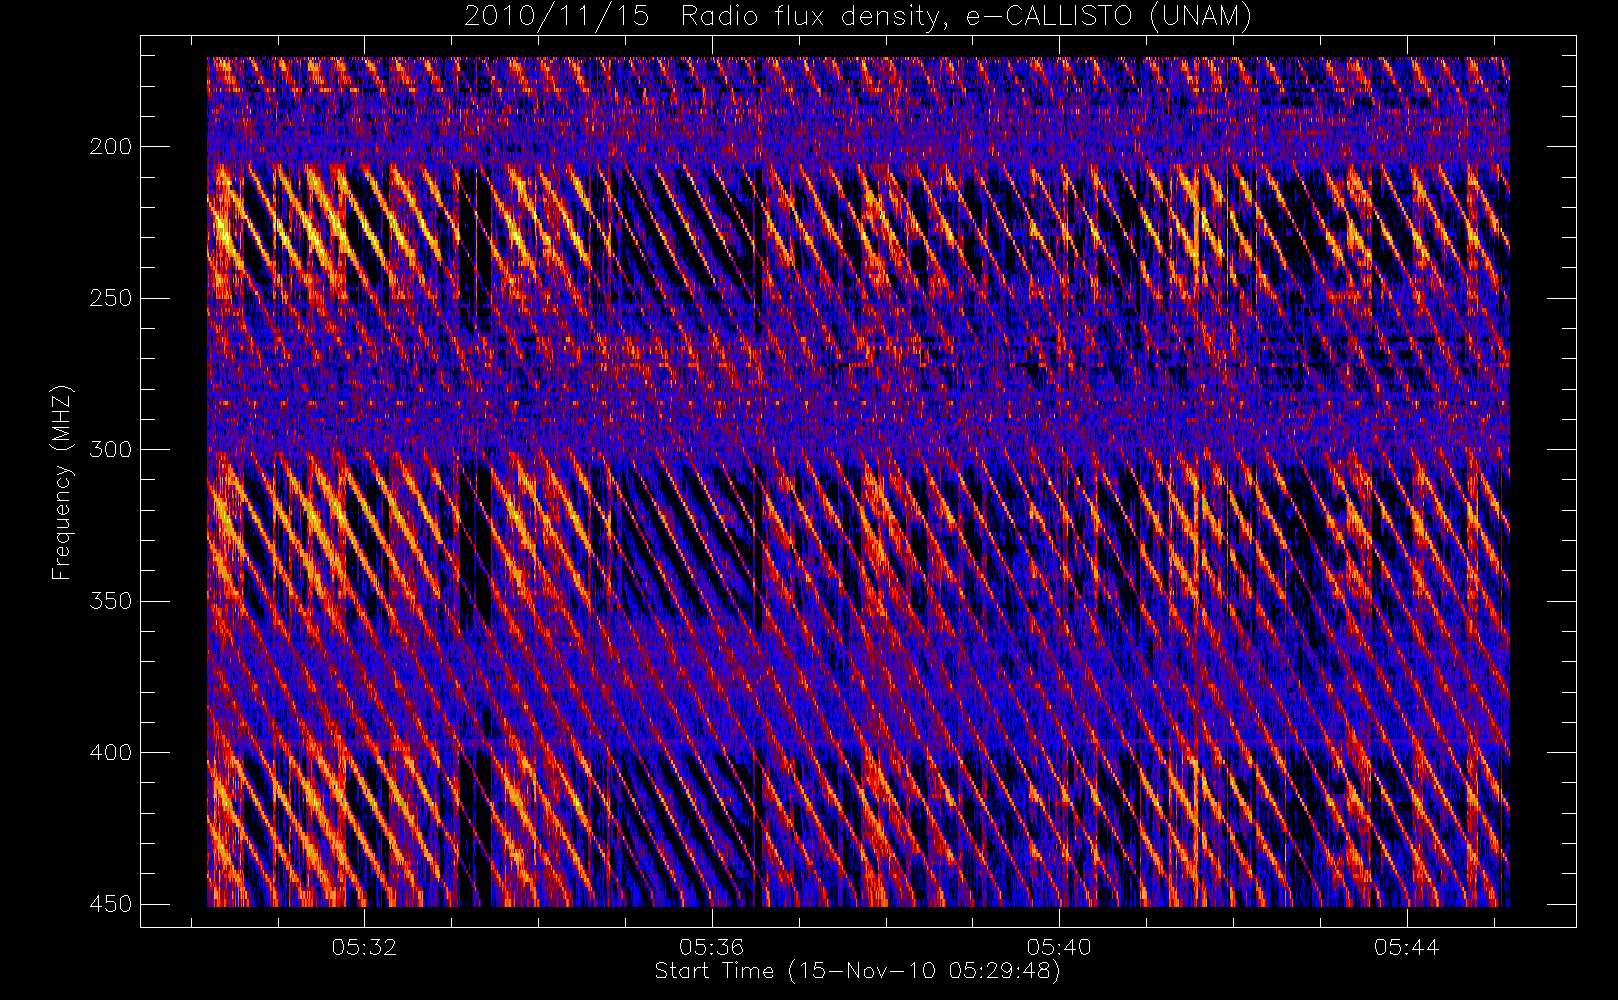Viewport: 1618px width, 1000px height.
Task: Click the 250 frequency tick label
Action: tap(110, 298)
